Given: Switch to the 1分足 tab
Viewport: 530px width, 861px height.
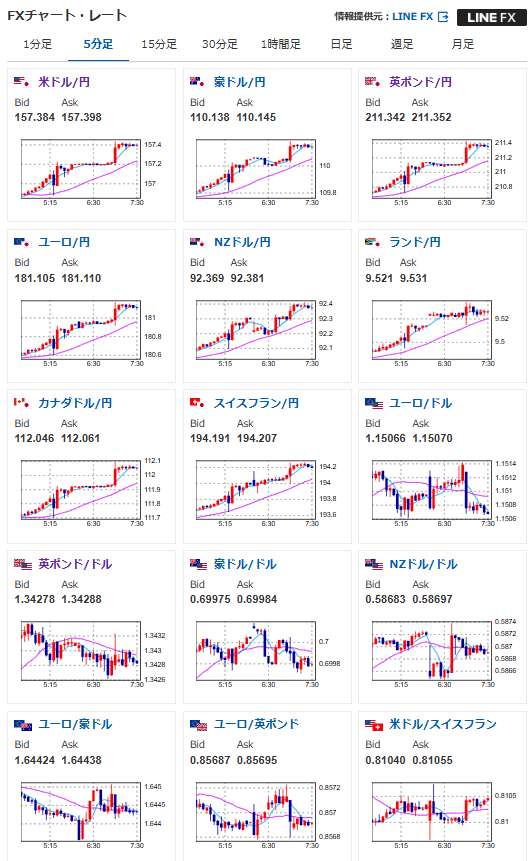Looking at the screenshot, I should point(37,44).
